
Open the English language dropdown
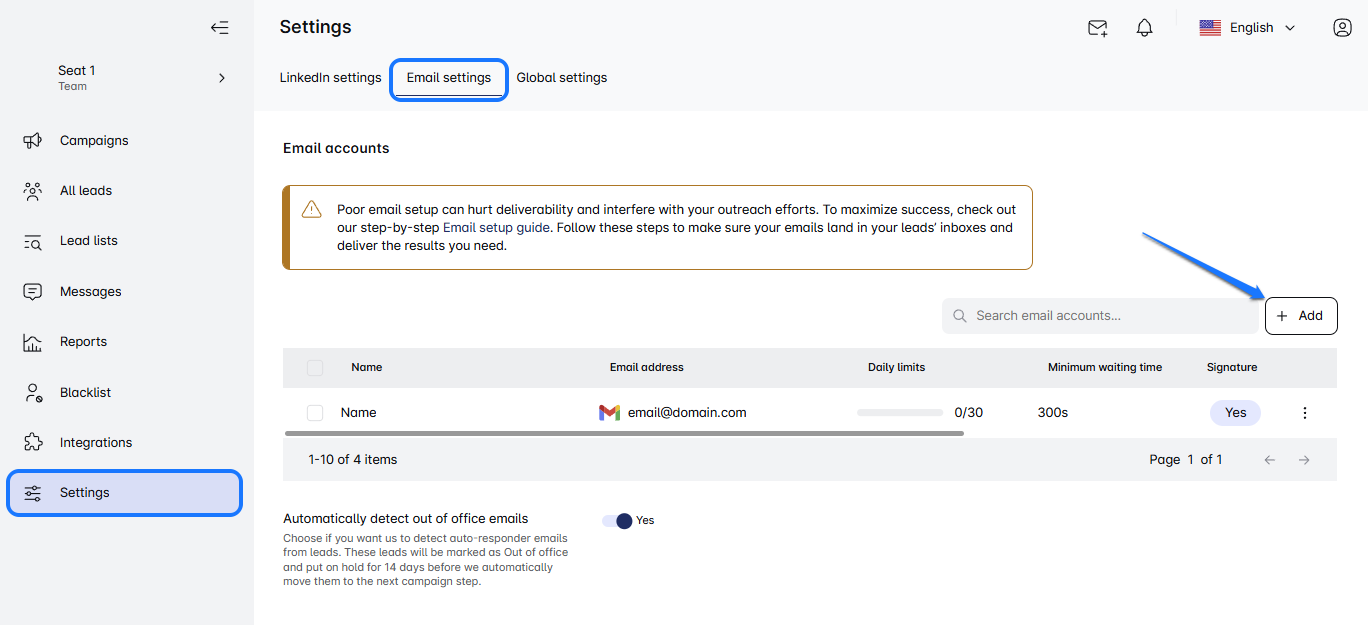(x=1248, y=28)
